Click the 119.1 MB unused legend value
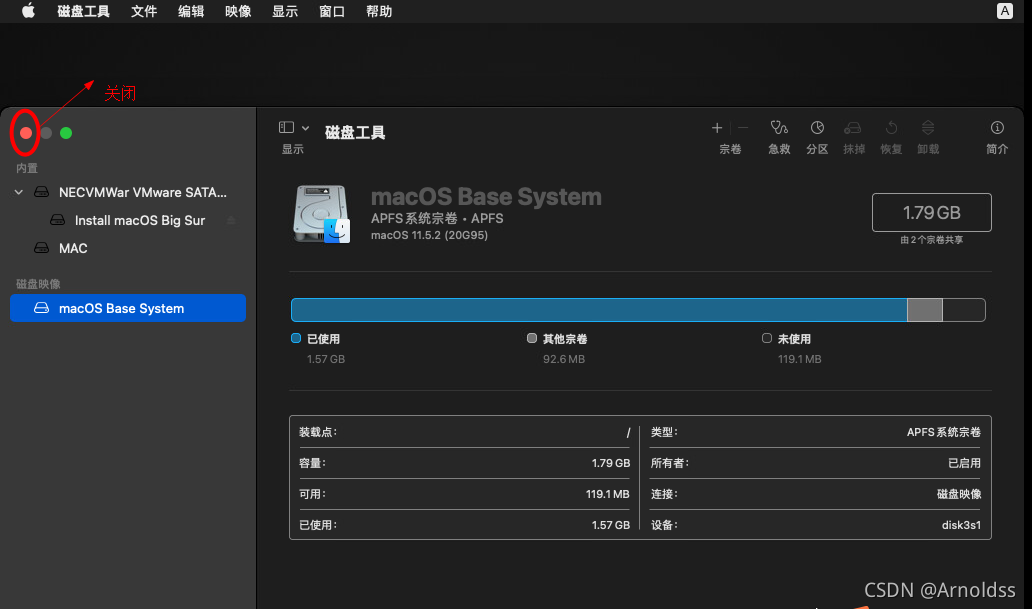1032x609 pixels. [800, 359]
